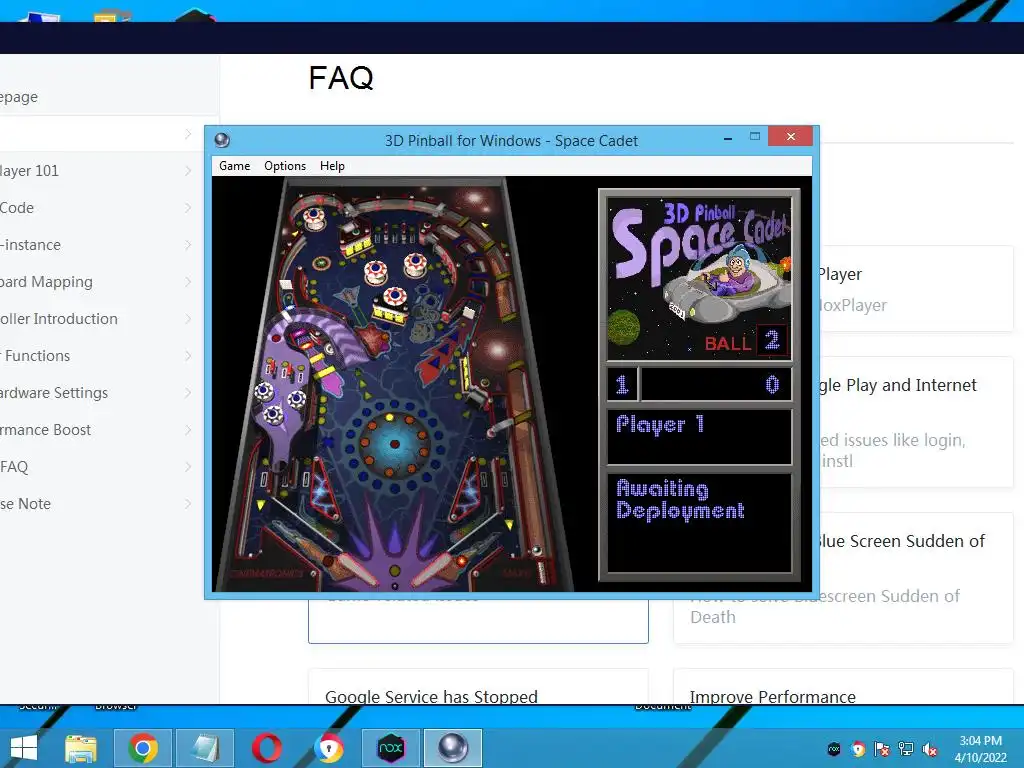The width and height of the screenshot is (1024, 768).
Task: Minimize the 3D Pinball window
Action: click(x=728, y=138)
